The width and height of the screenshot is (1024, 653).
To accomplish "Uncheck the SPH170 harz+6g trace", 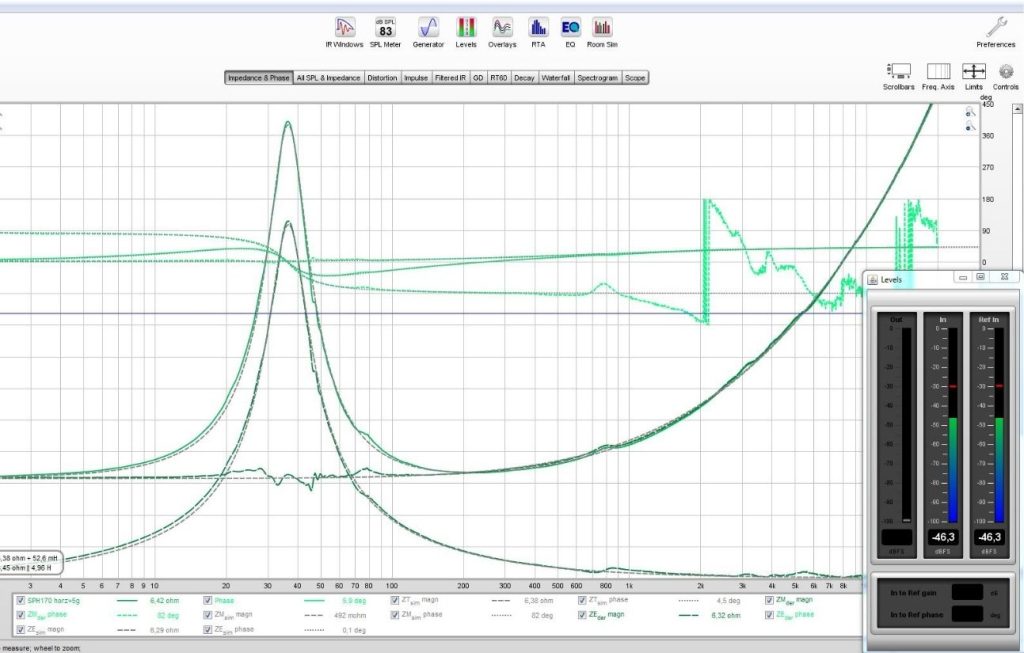I will [20, 601].
